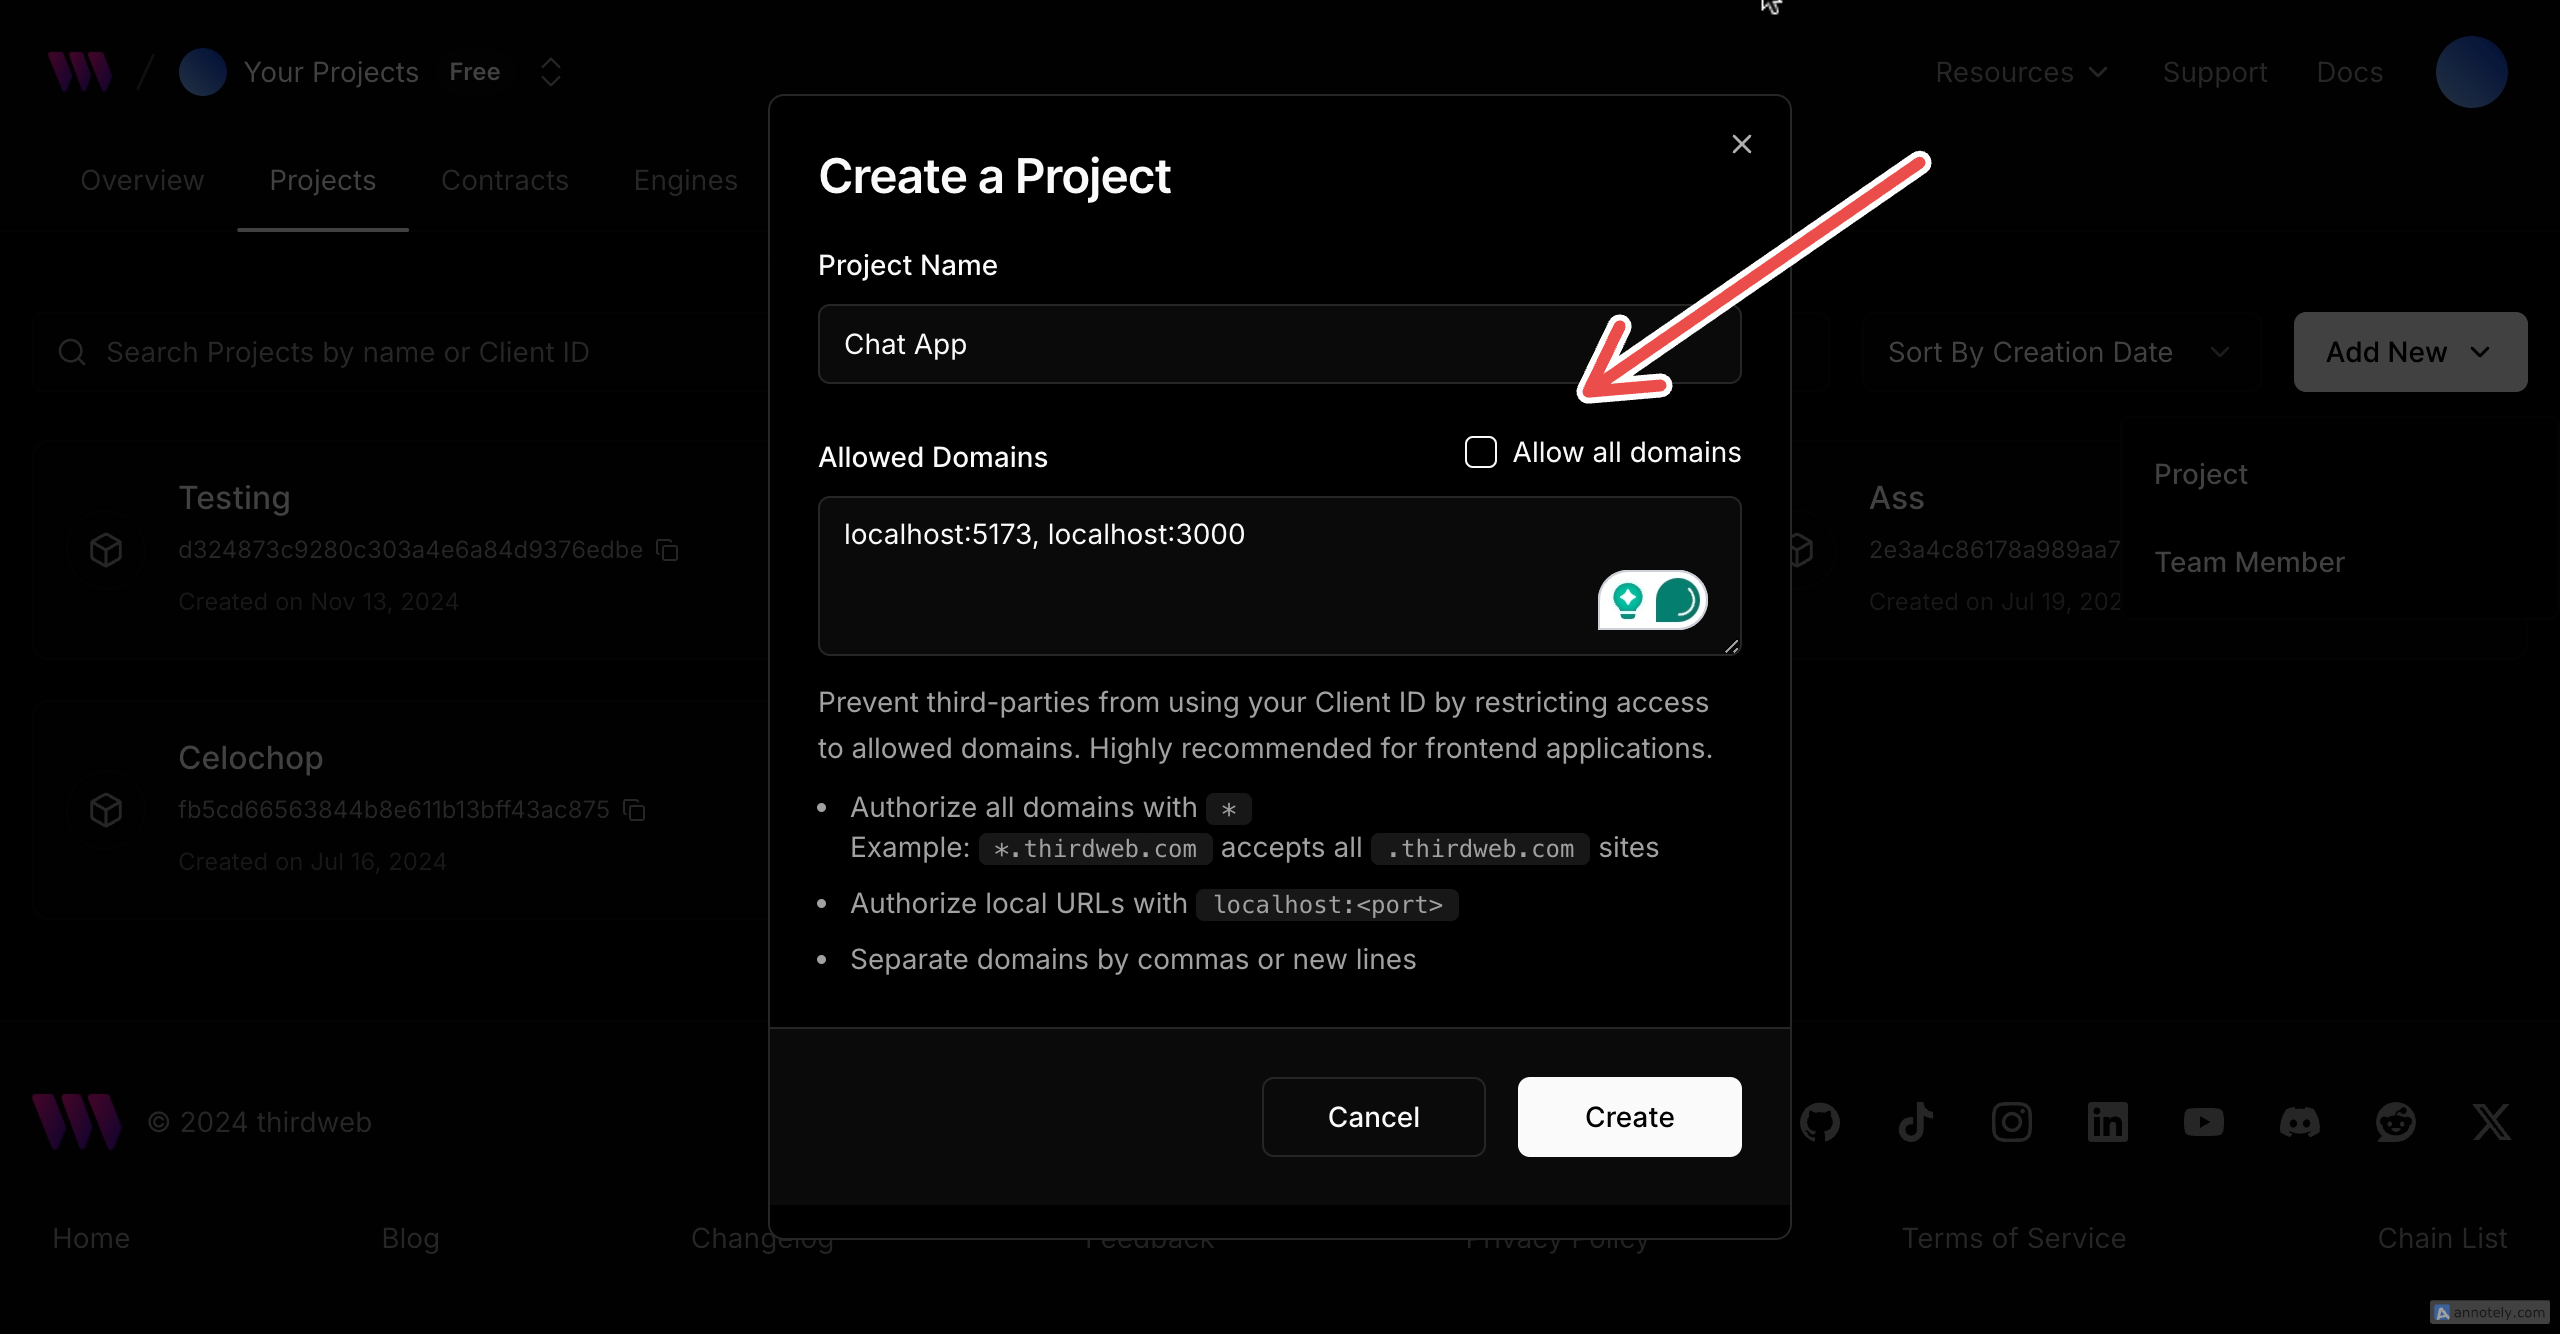This screenshot has height=1334, width=2560.
Task: Open the TikTok footer icon
Action: (x=1915, y=1122)
